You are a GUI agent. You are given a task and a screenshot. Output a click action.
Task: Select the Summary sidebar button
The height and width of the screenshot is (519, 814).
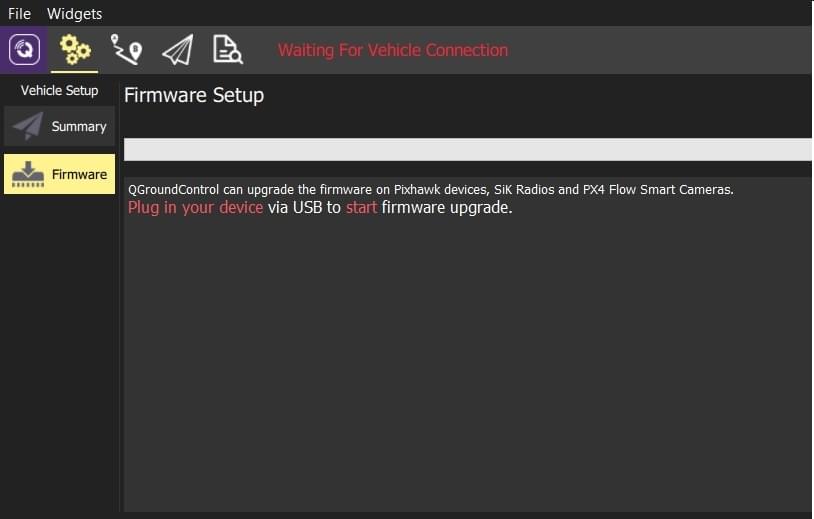[x=59, y=126]
